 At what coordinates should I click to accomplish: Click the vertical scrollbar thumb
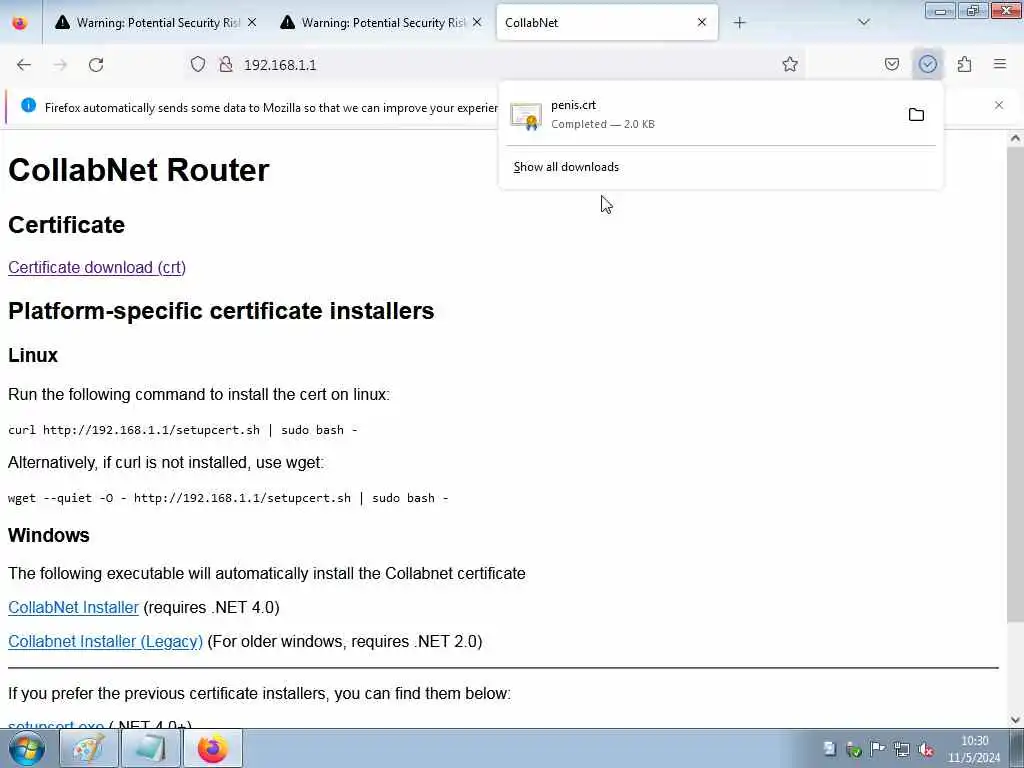[x=1015, y=385]
